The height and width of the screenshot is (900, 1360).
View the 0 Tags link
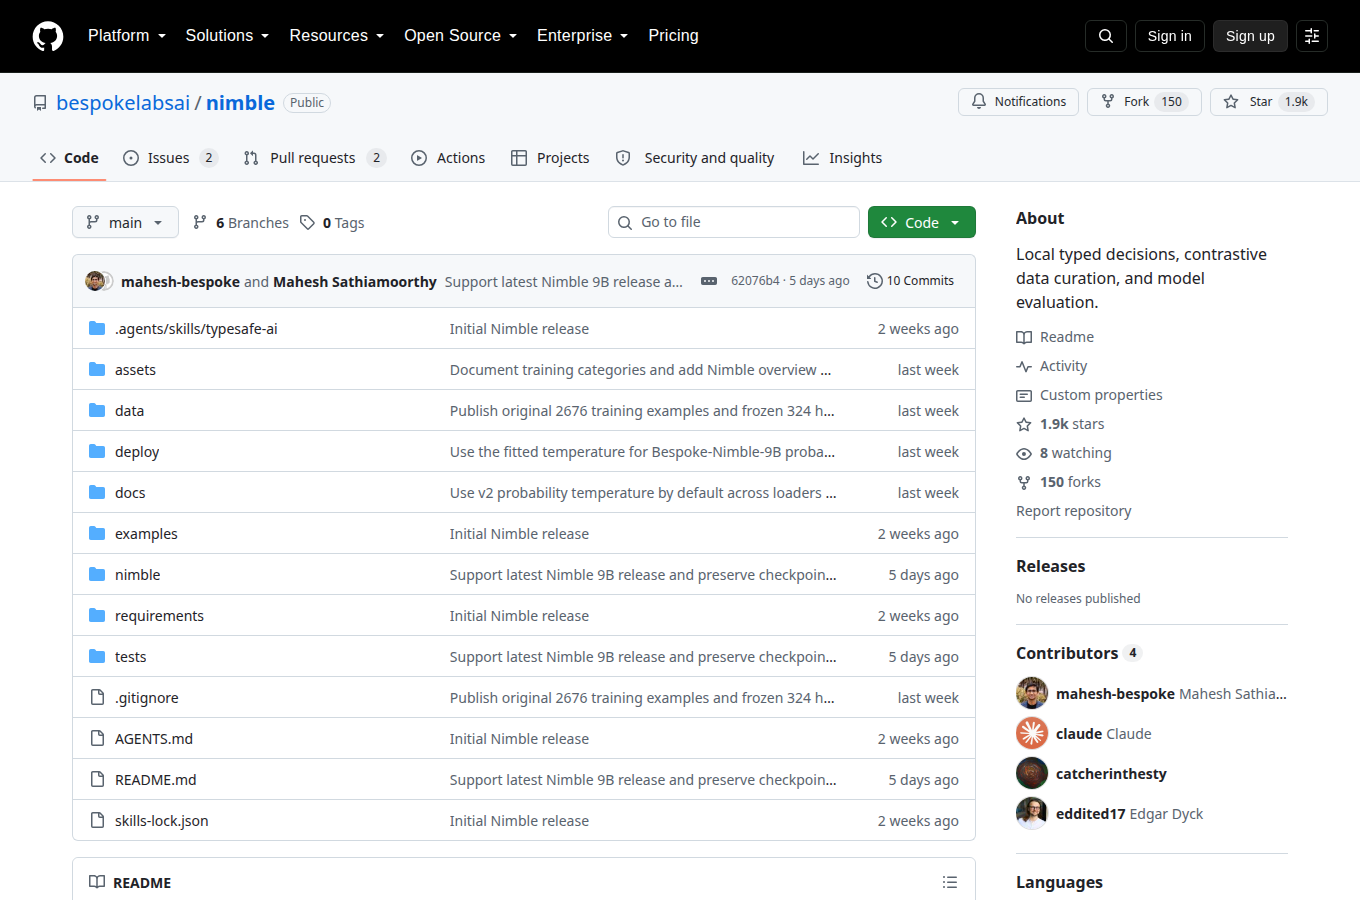333,222
